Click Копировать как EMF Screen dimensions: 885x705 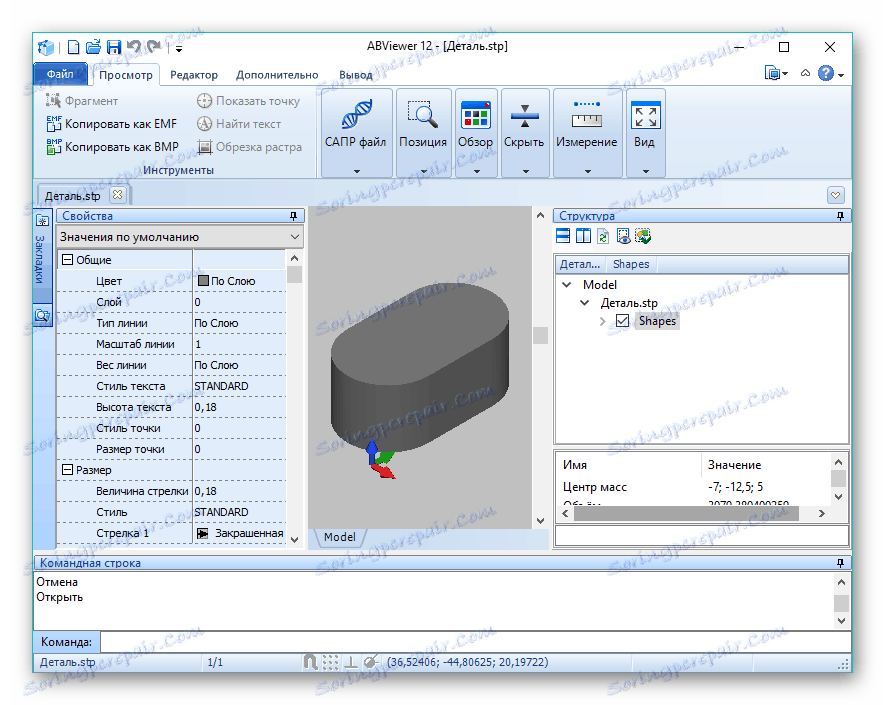(112, 124)
